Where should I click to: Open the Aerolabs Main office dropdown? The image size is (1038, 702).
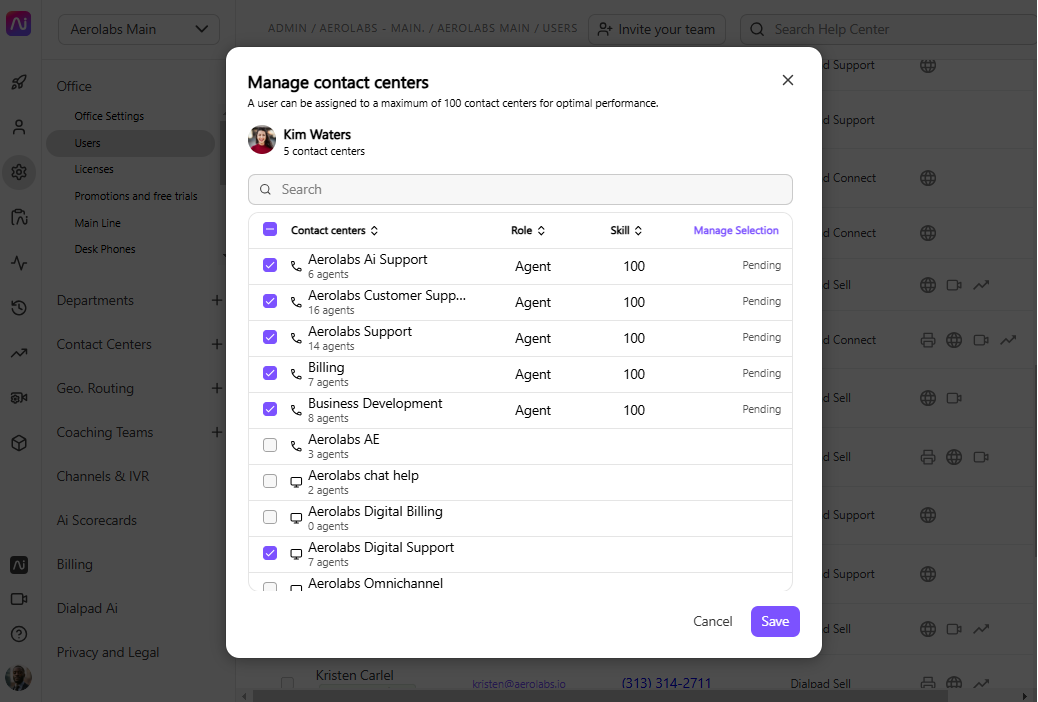(139, 29)
